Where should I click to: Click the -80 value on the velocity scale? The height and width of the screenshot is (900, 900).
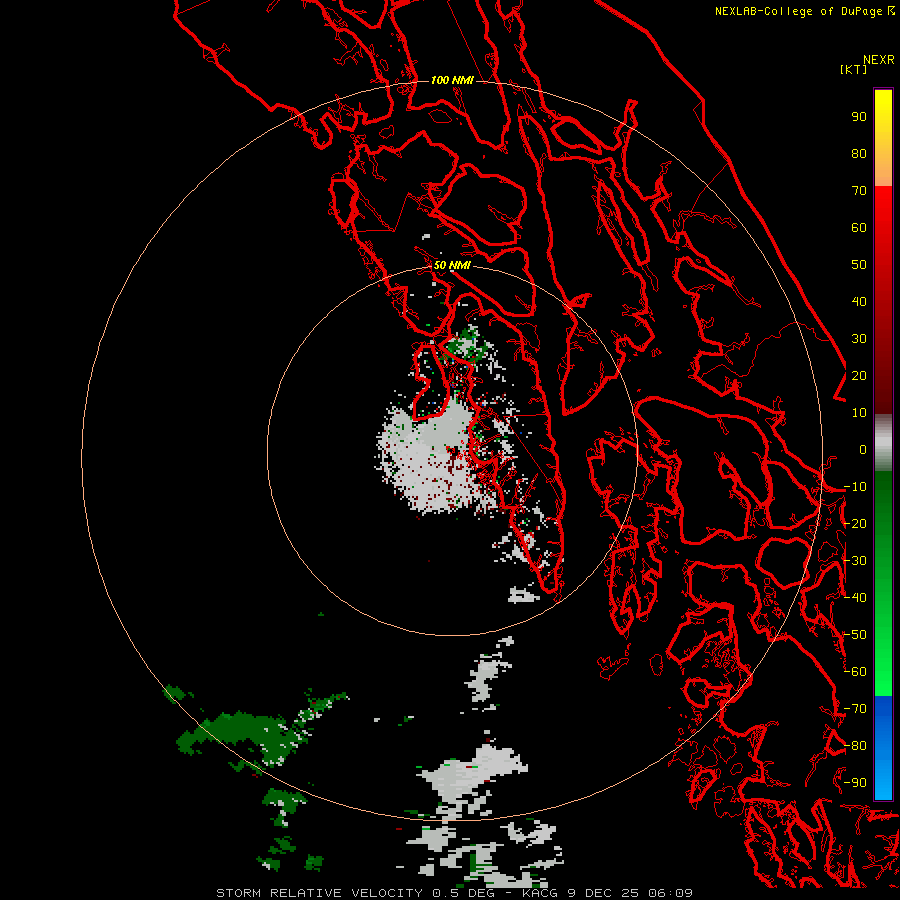coord(855,746)
